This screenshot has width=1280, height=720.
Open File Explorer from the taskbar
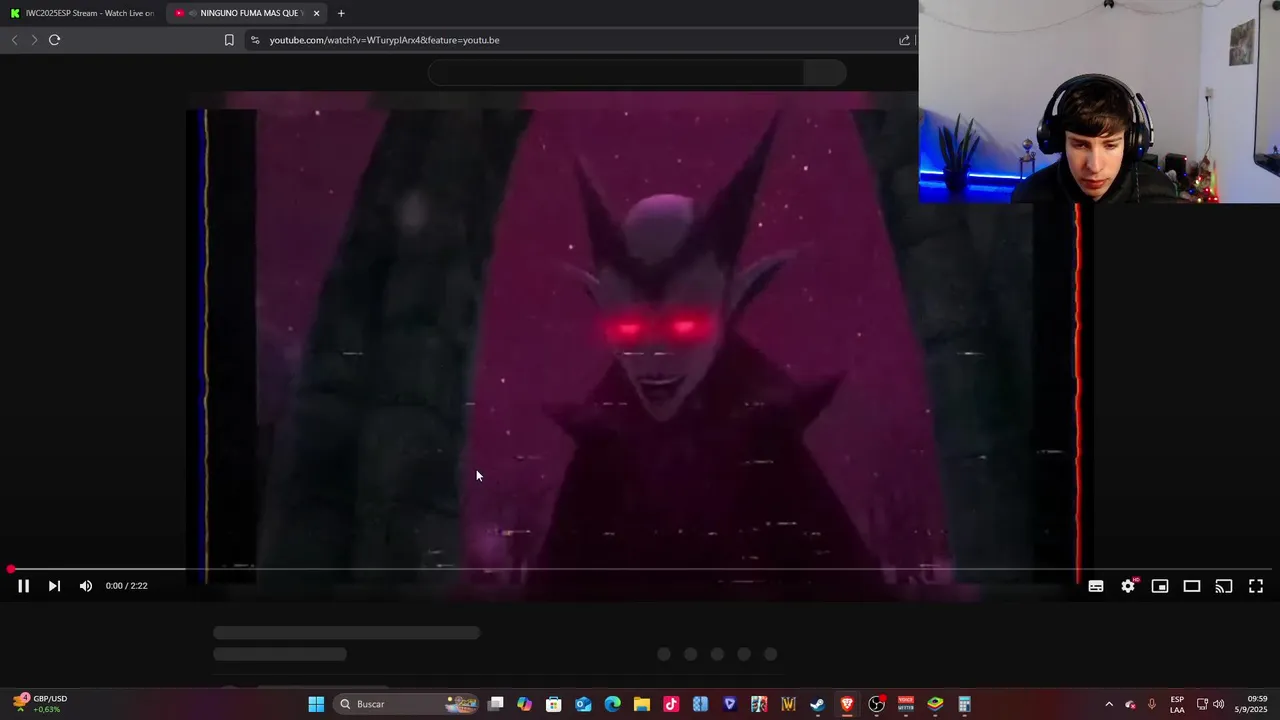click(x=642, y=704)
